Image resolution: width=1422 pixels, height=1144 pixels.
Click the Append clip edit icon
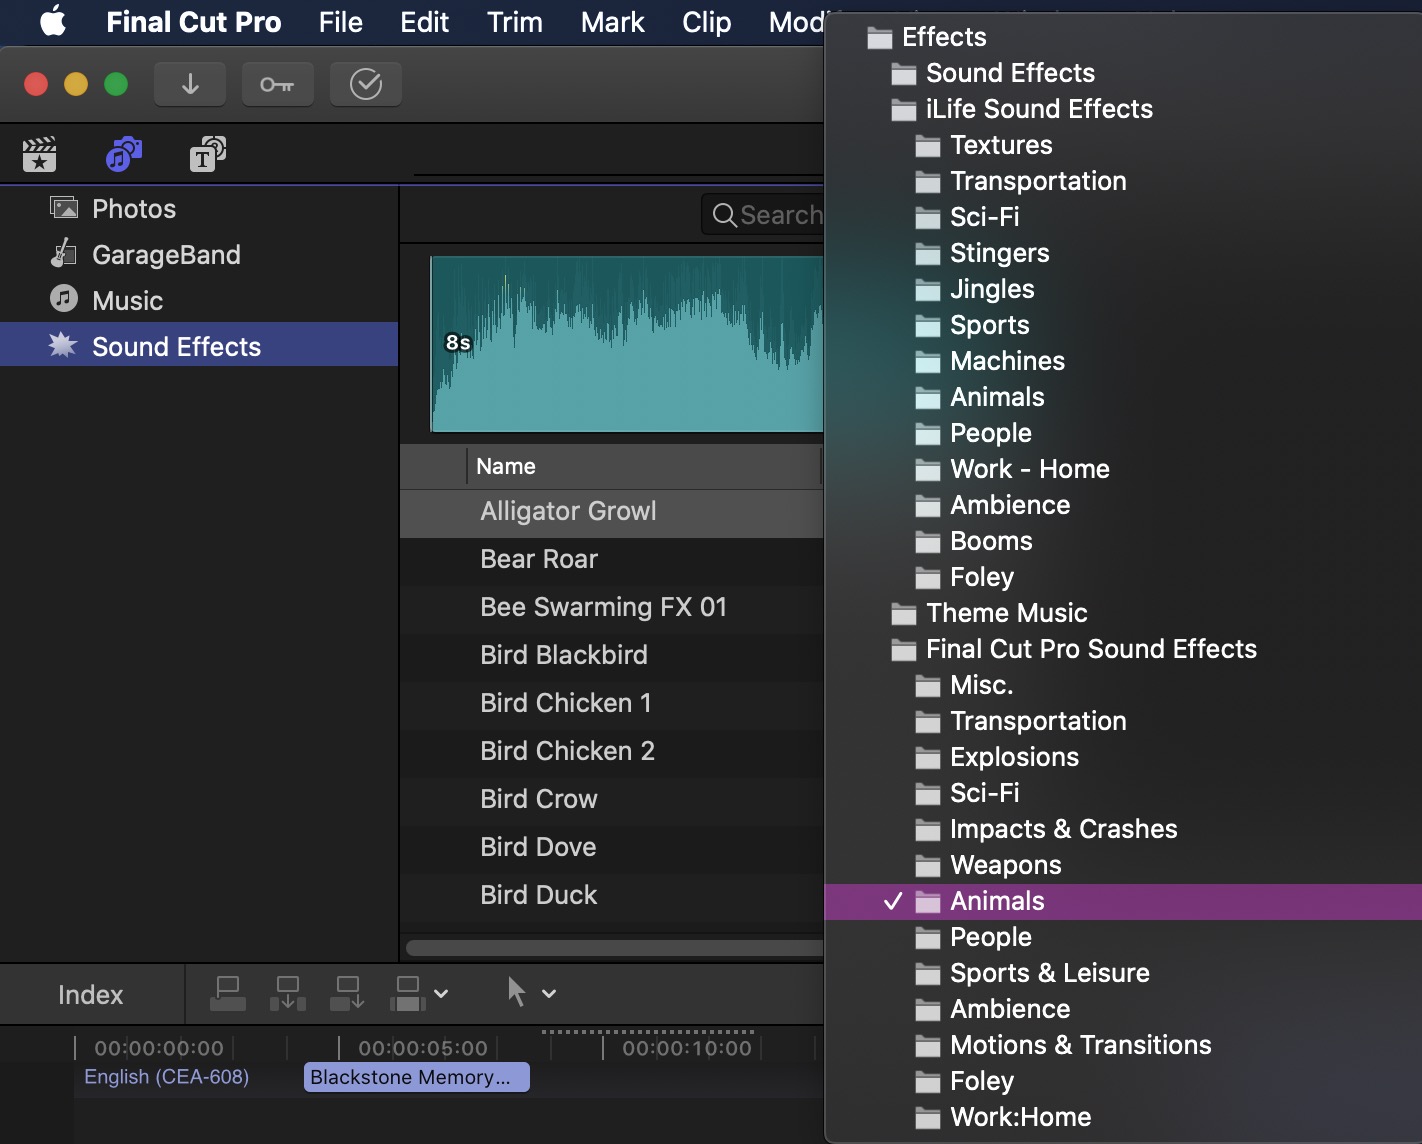pyautogui.click(x=348, y=993)
